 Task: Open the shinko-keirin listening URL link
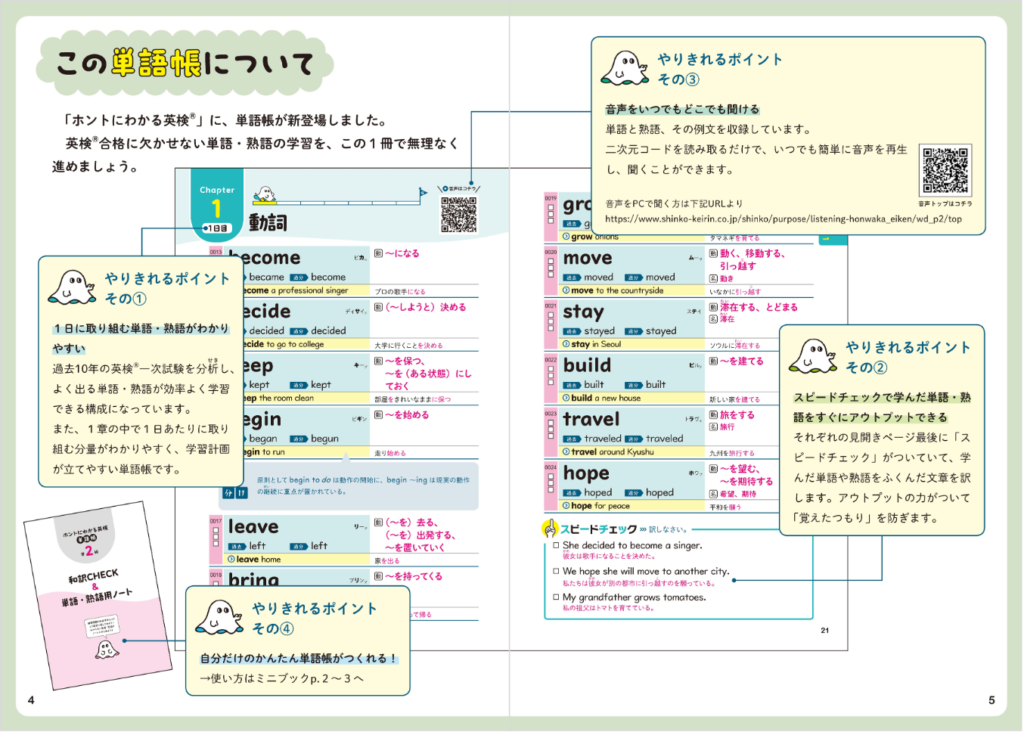[783, 217]
